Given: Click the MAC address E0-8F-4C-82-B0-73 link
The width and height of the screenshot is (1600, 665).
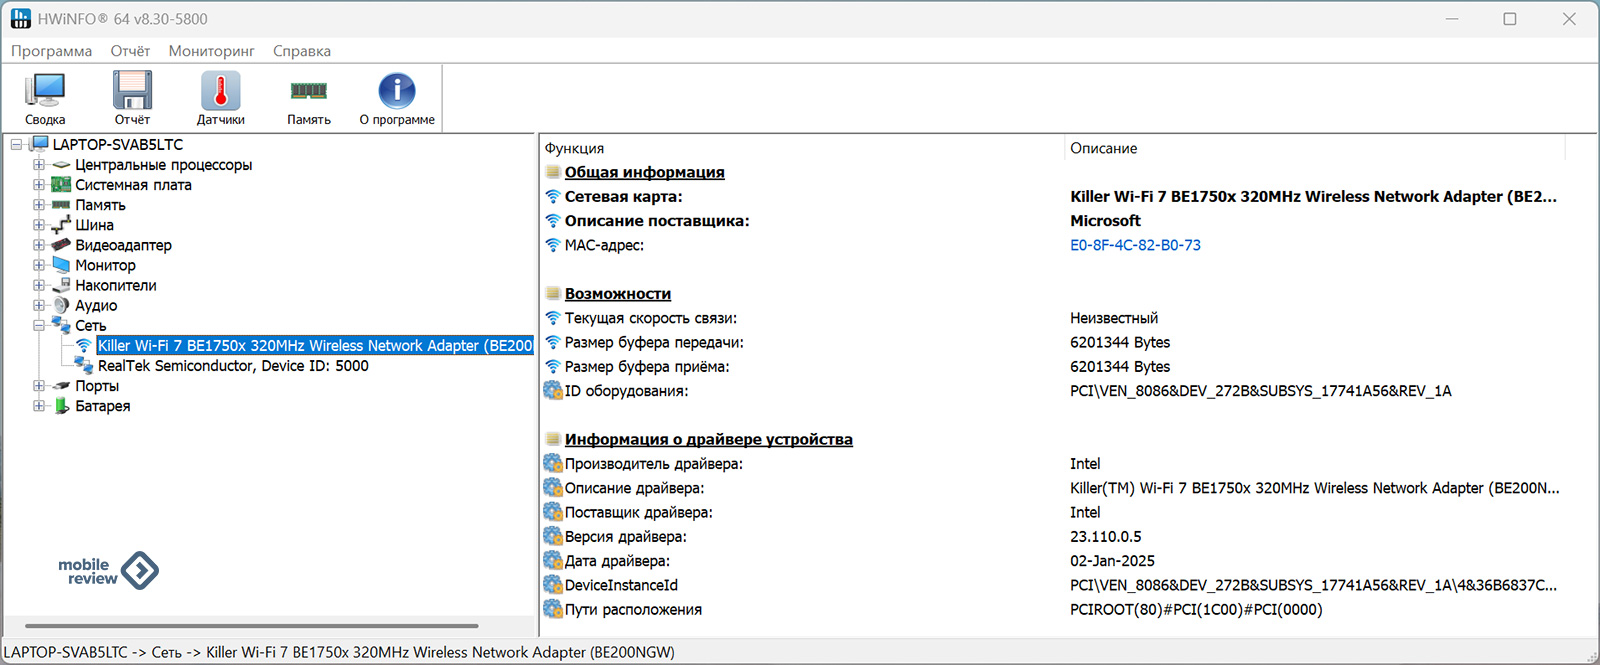Looking at the screenshot, I should [1135, 245].
